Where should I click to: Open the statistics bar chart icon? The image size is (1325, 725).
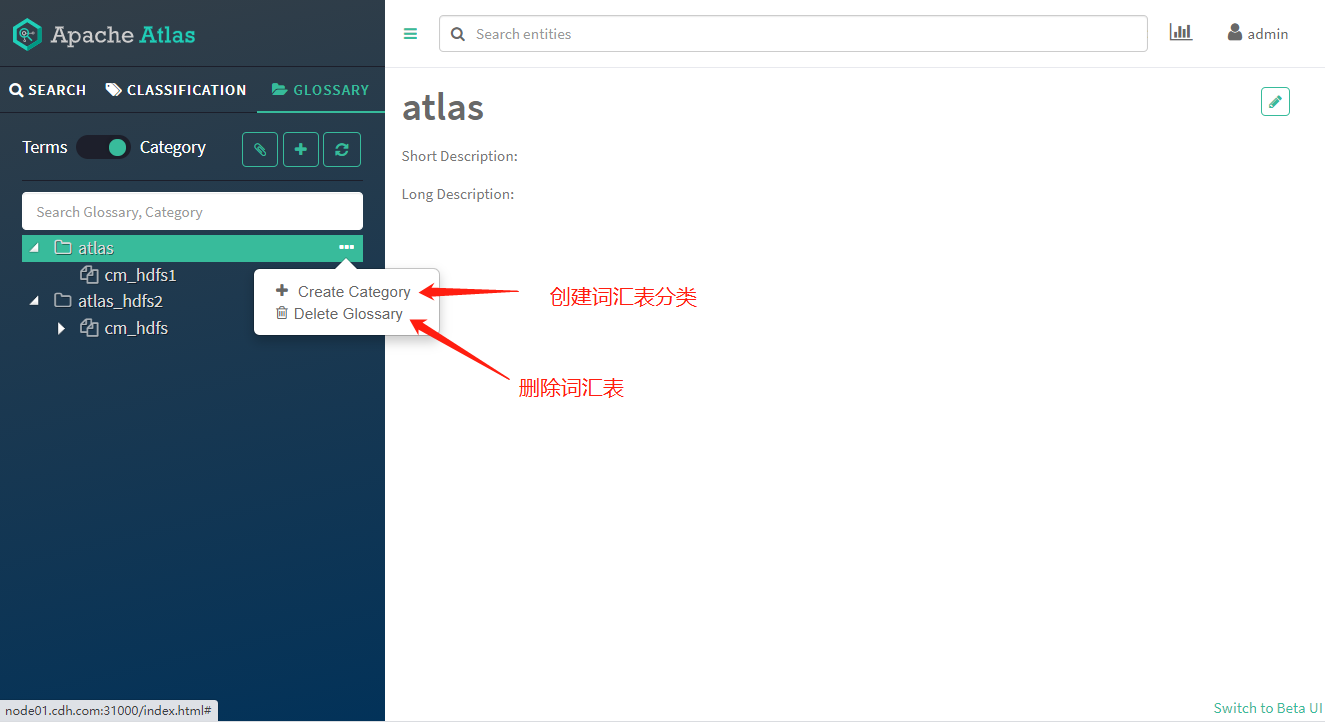[1181, 32]
